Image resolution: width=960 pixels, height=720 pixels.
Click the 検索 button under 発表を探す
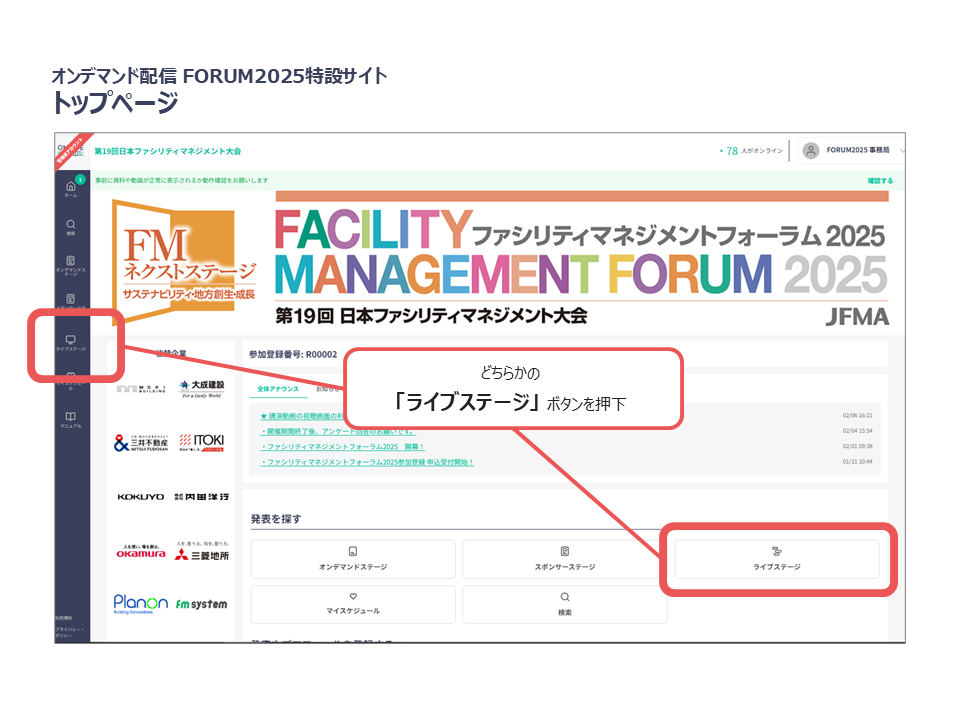(564, 604)
